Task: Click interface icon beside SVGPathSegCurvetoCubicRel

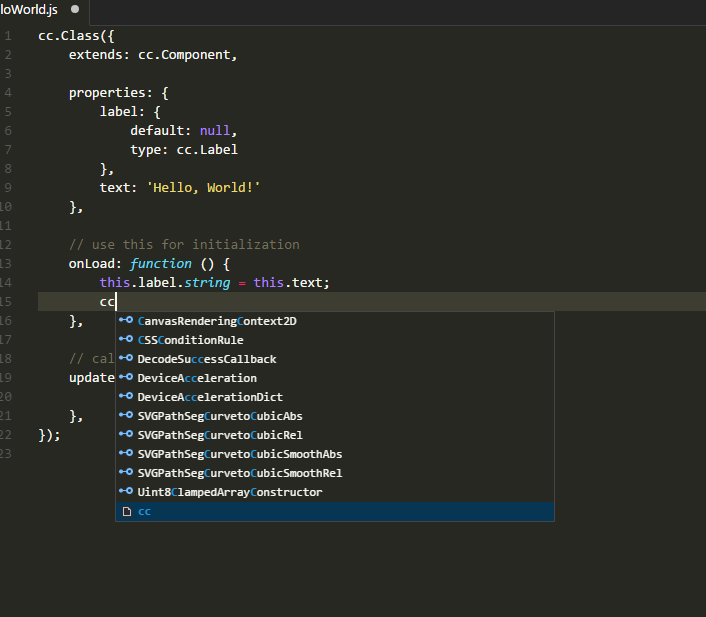Action: [x=126, y=434]
